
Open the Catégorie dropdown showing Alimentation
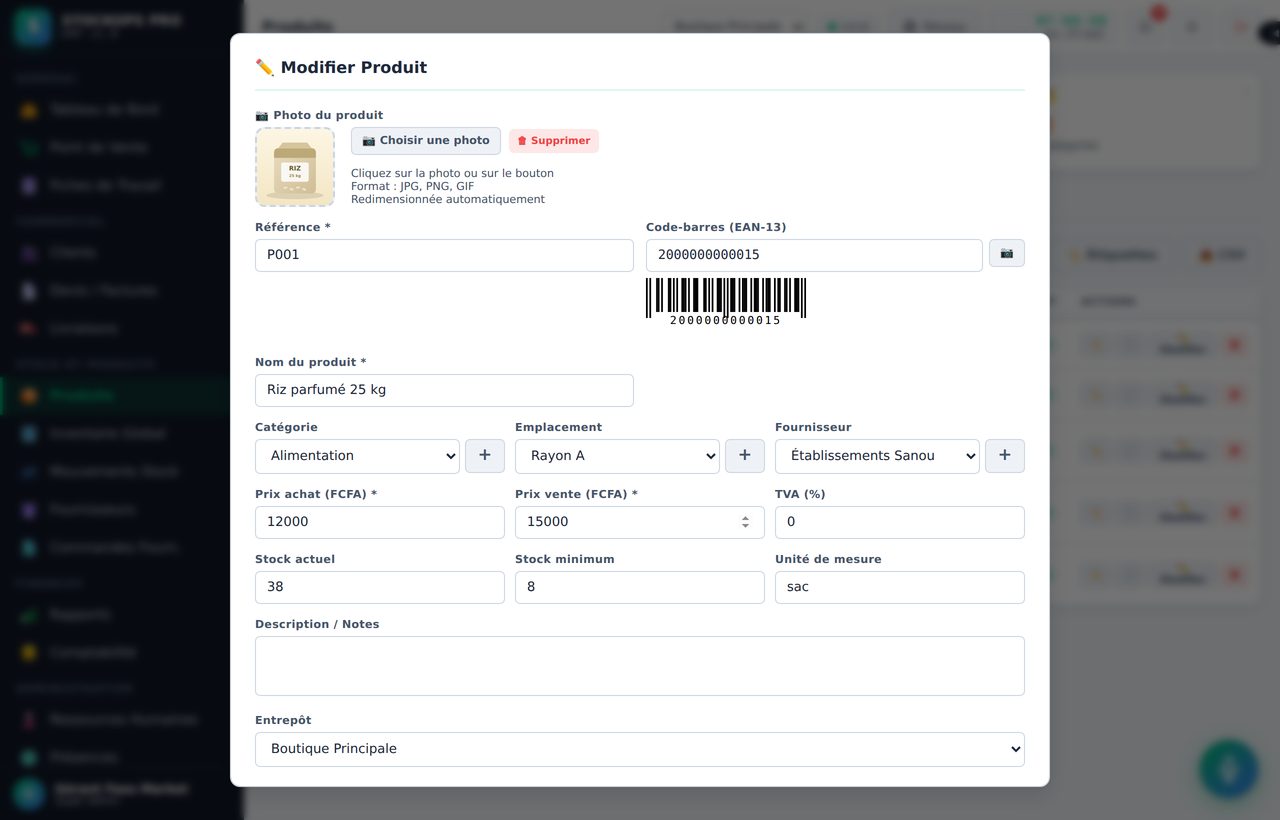click(357, 456)
